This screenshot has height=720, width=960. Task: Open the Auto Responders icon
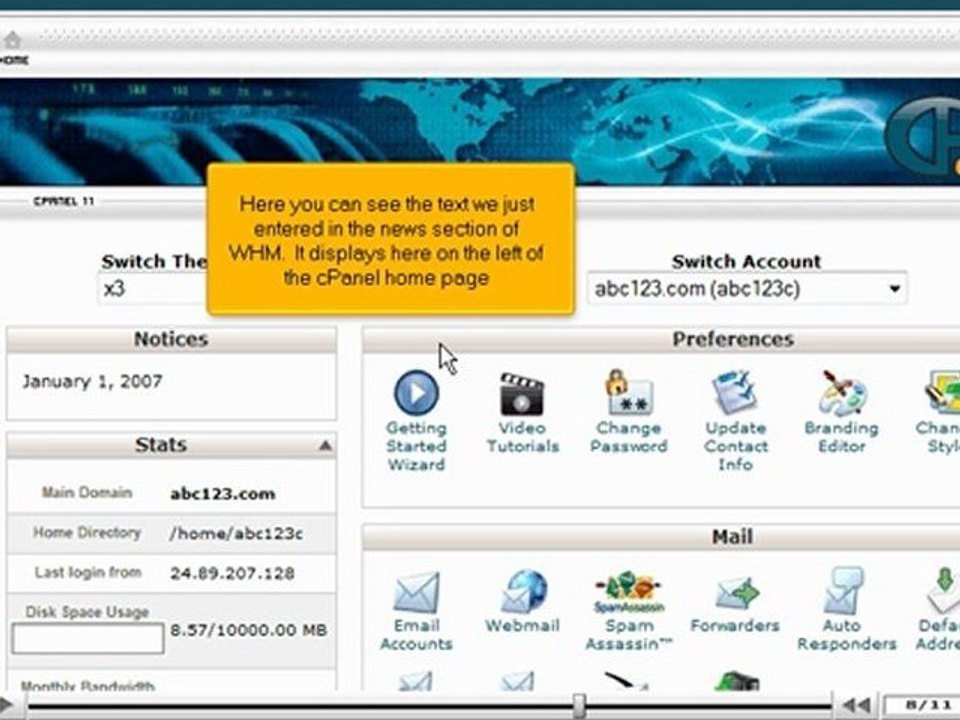click(x=843, y=591)
